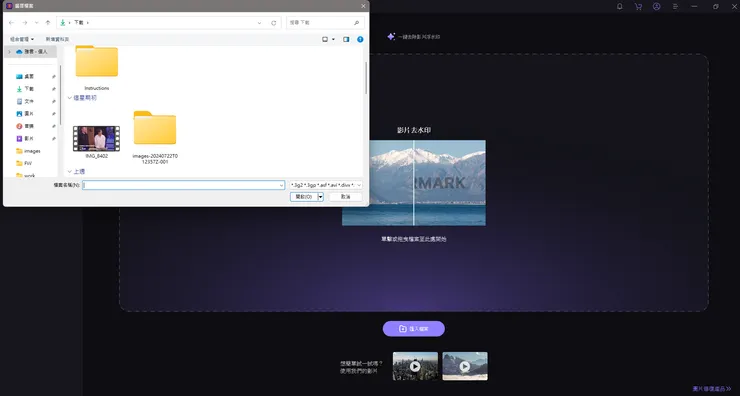Screen dimensions: 740x396
Task: Click the magnifier search icon
Action: pos(356,23)
